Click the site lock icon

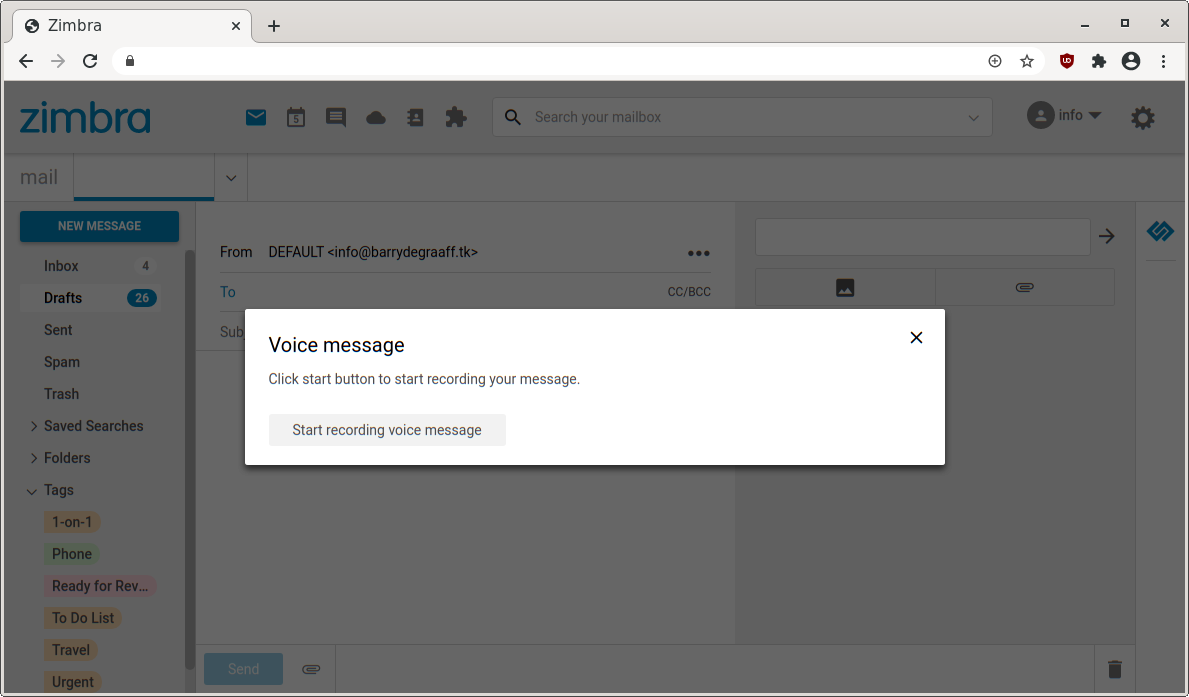(130, 61)
